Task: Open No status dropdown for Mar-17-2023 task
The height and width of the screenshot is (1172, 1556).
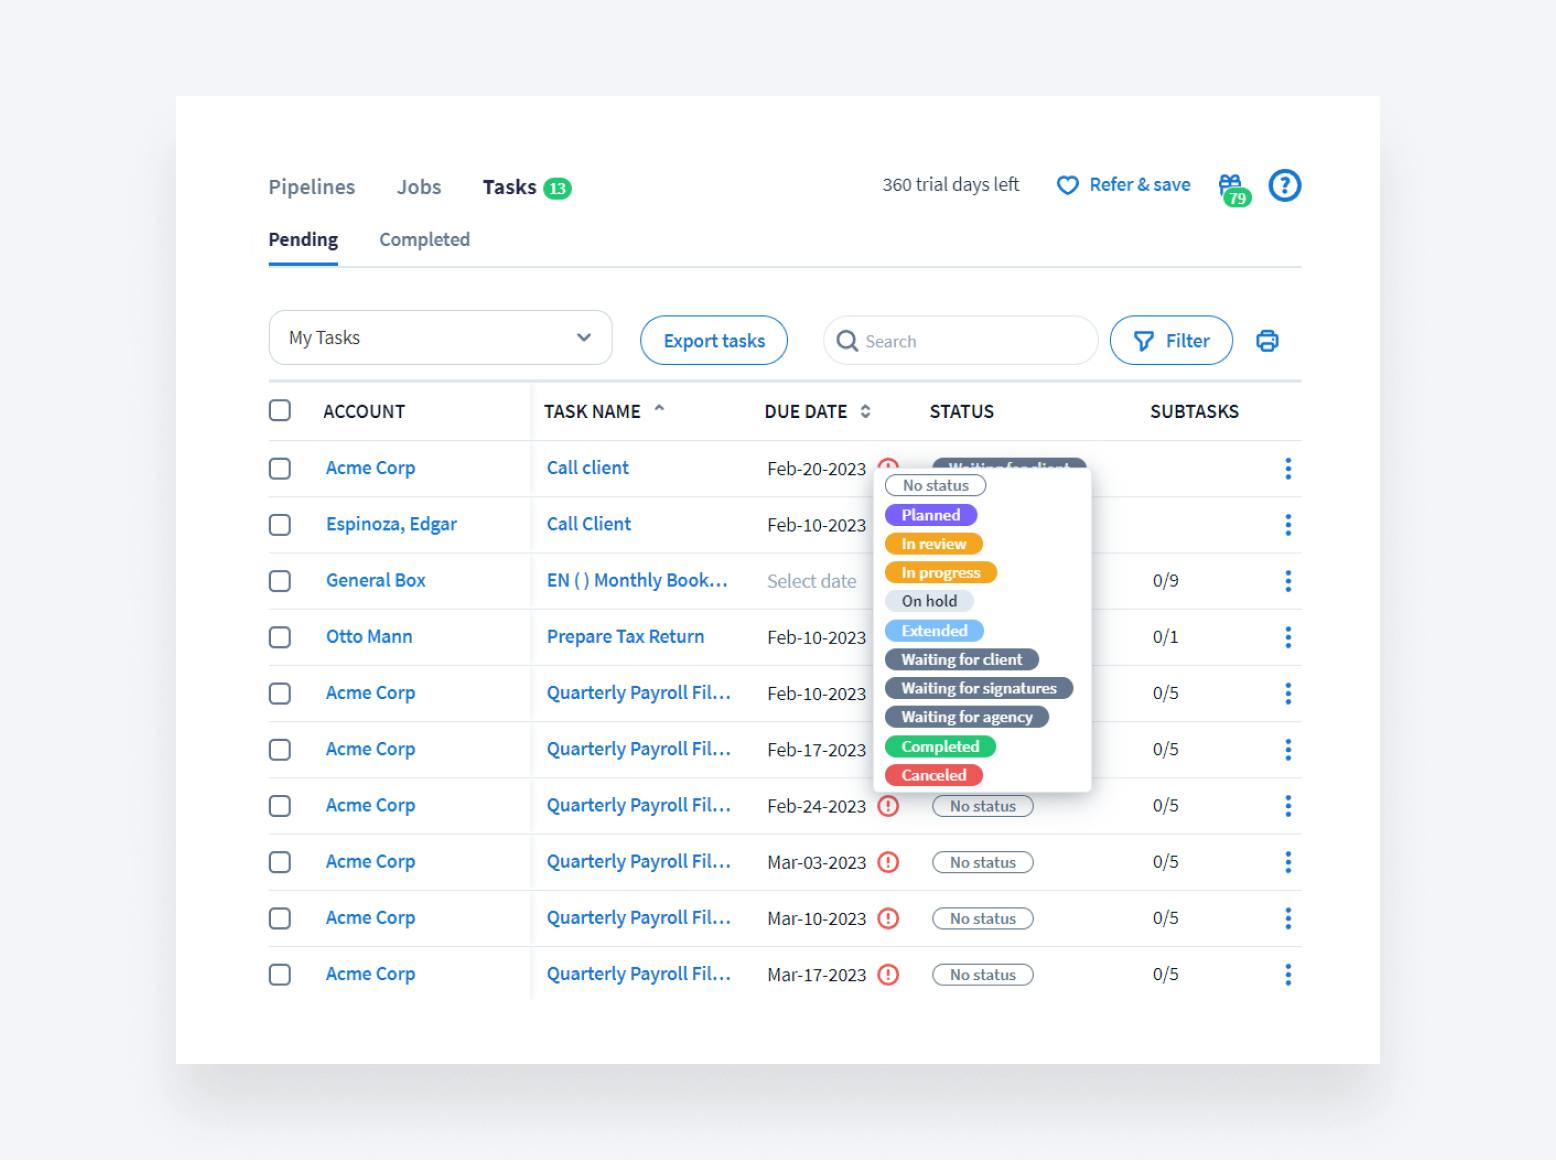Action: pos(982,975)
